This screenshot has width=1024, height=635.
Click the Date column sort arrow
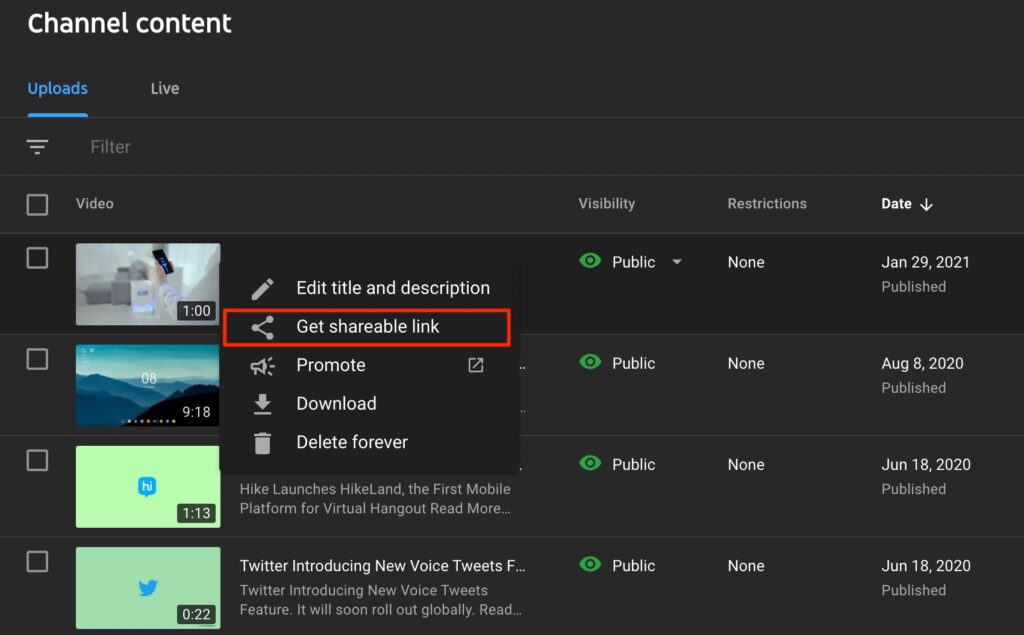[925, 204]
